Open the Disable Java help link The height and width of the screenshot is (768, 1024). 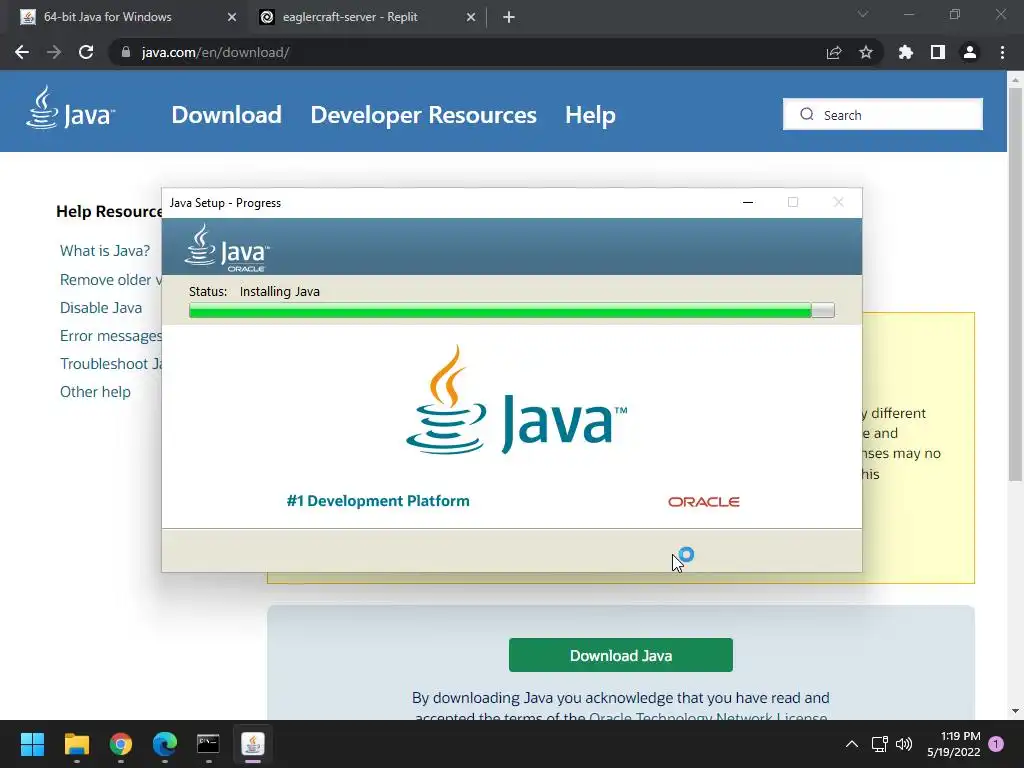pyautogui.click(x=101, y=308)
